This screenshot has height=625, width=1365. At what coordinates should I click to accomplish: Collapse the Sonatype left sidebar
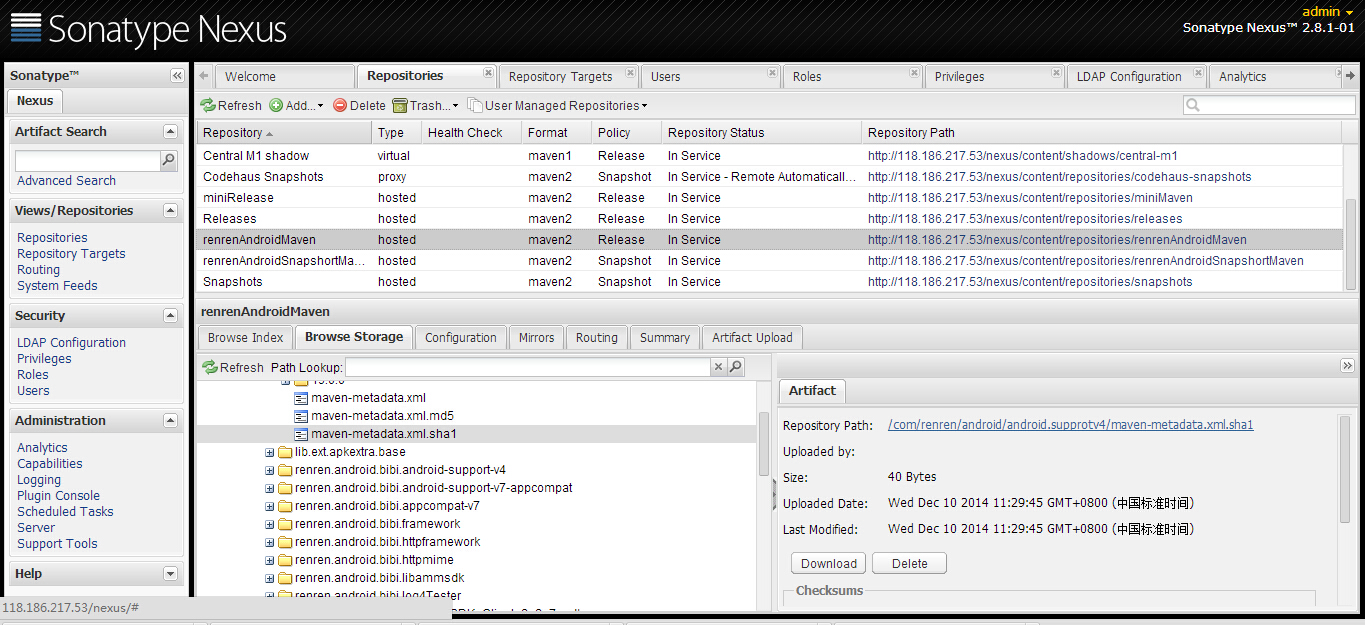pyautogui.click(x=177, y=75)
